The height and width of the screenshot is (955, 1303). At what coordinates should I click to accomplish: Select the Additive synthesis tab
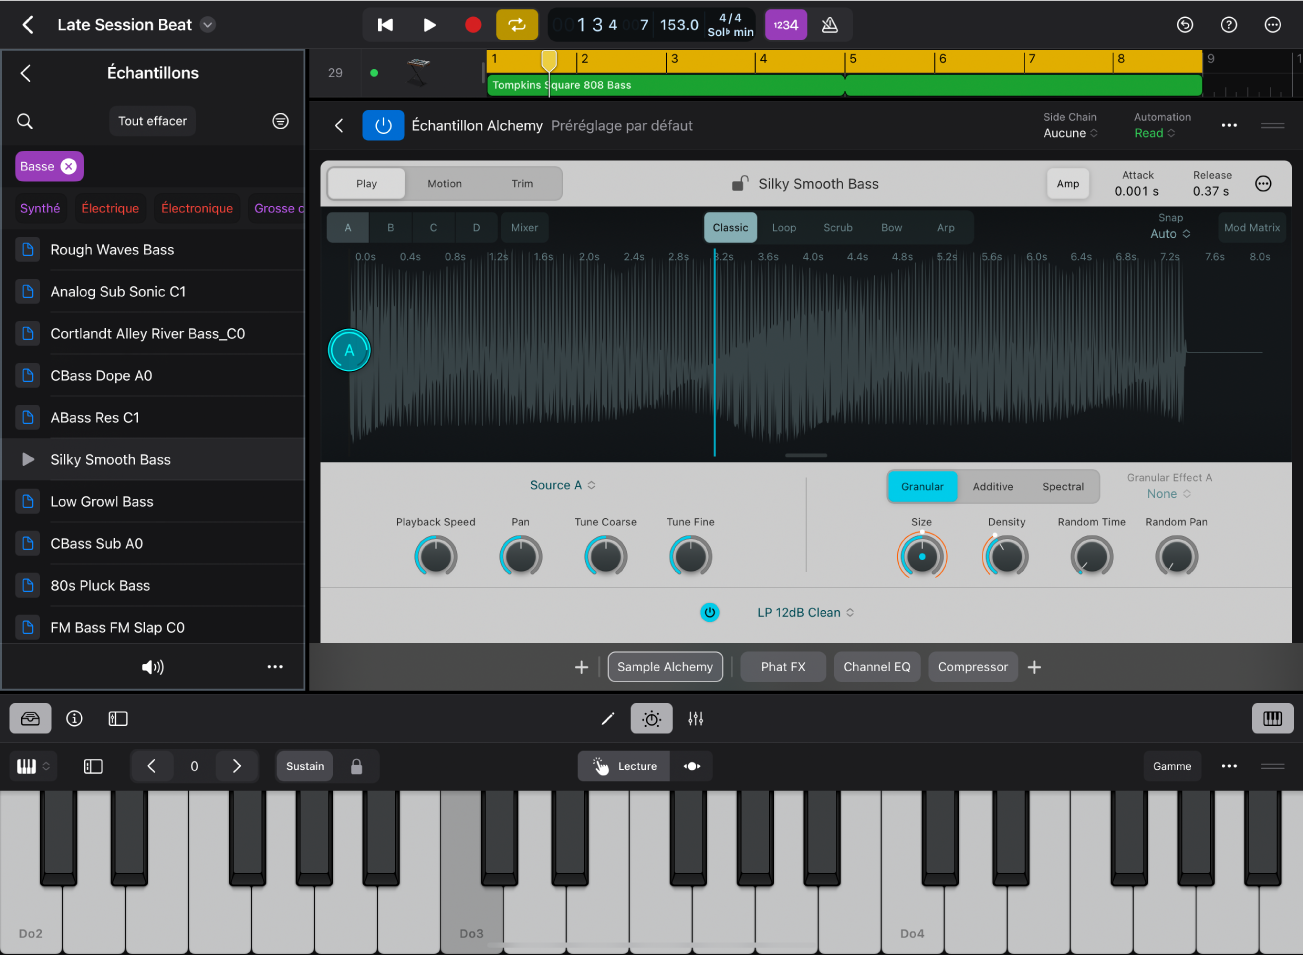(993, 486)
